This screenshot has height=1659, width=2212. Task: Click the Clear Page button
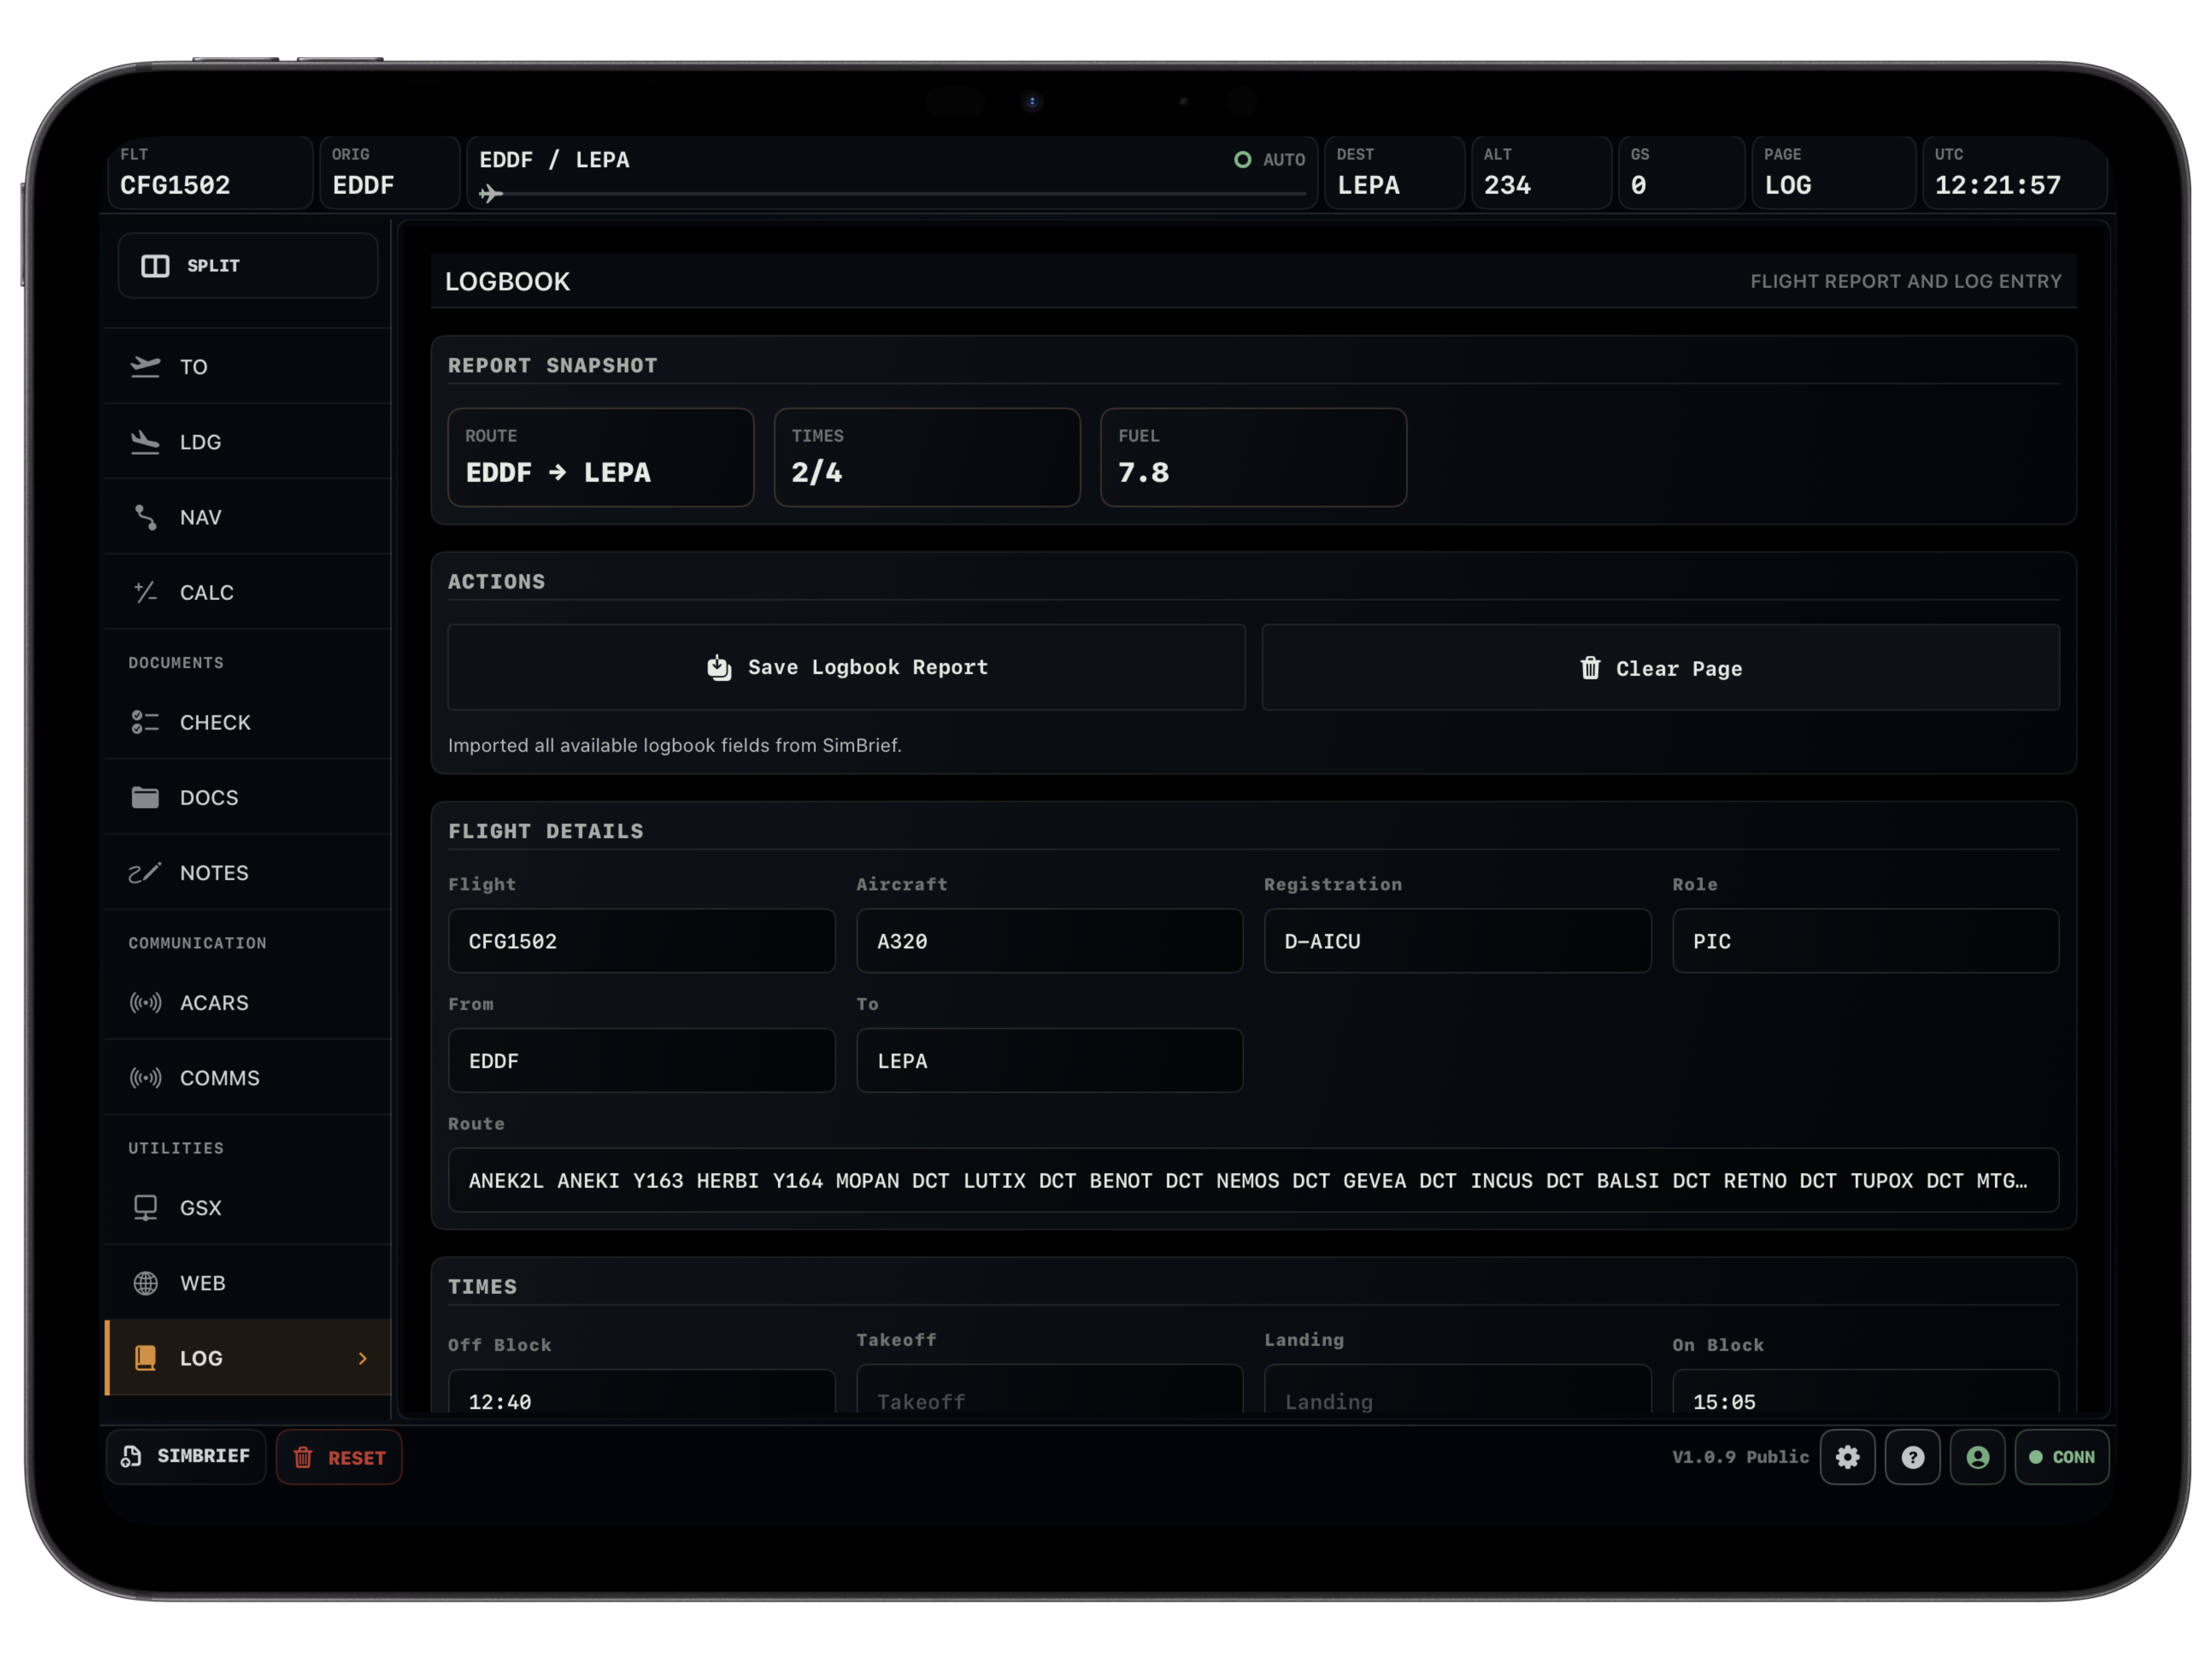pos(1660,667)
